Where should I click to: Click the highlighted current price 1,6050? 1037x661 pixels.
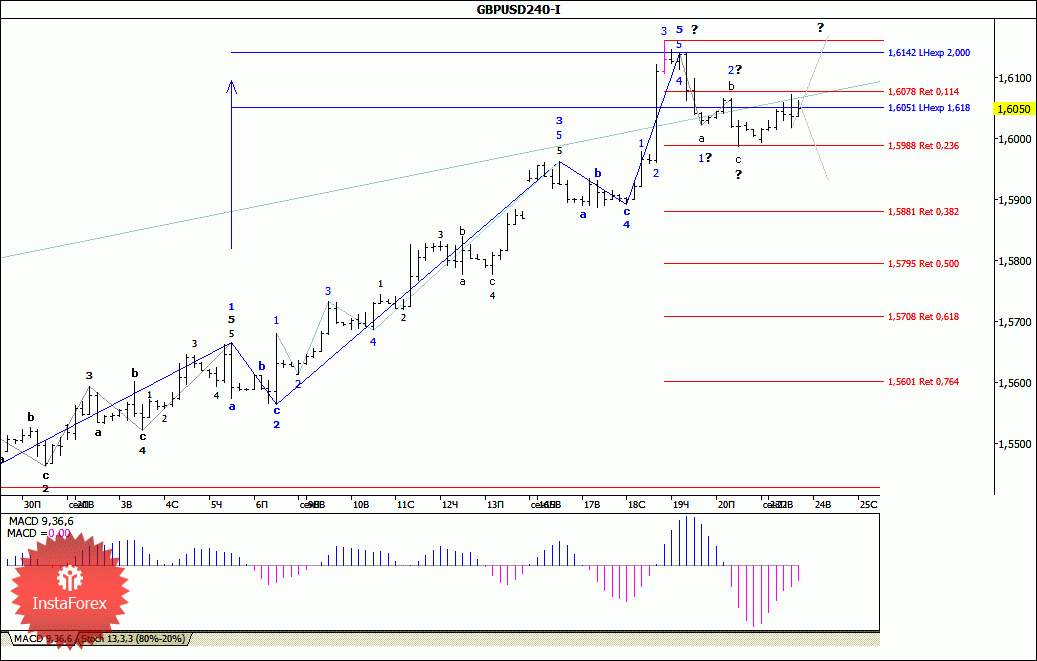(1015, 109)
